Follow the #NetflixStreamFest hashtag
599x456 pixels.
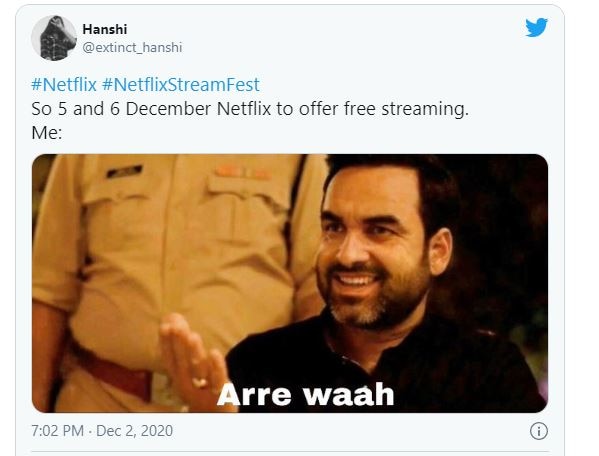181,84
